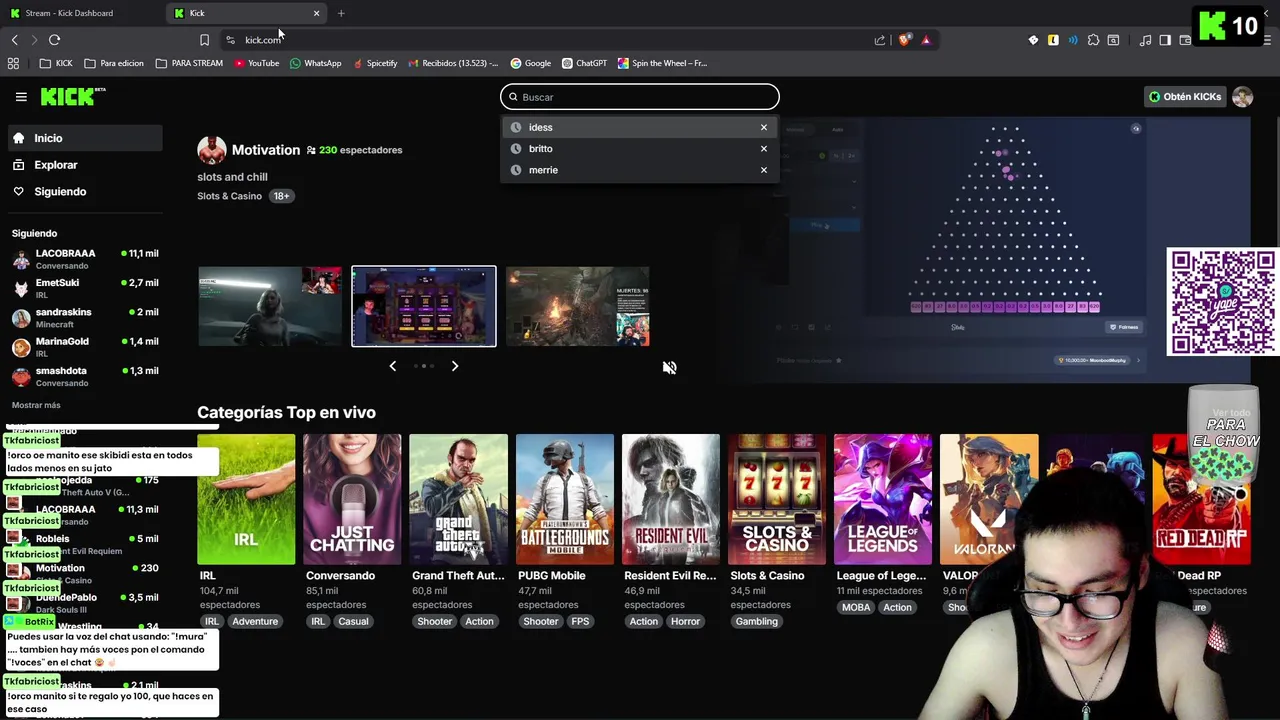
Task: Open the YouTube bookmark
Action: coord(257,63)
